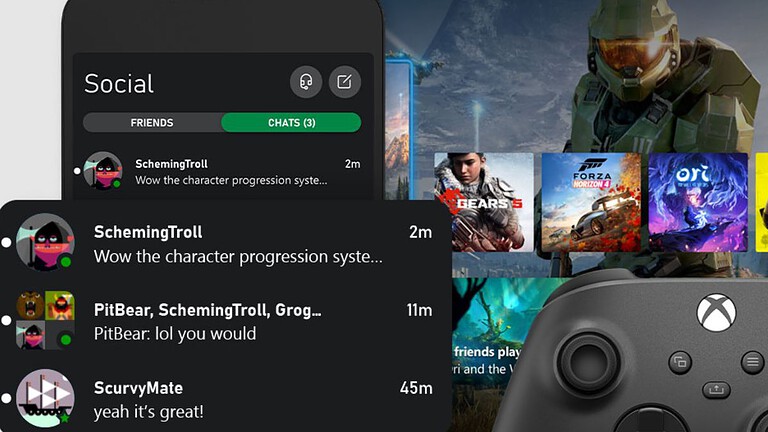The height and width of the screenshot is (432, 768).
Task: Click the controller View button
Action: pos(680,362)
